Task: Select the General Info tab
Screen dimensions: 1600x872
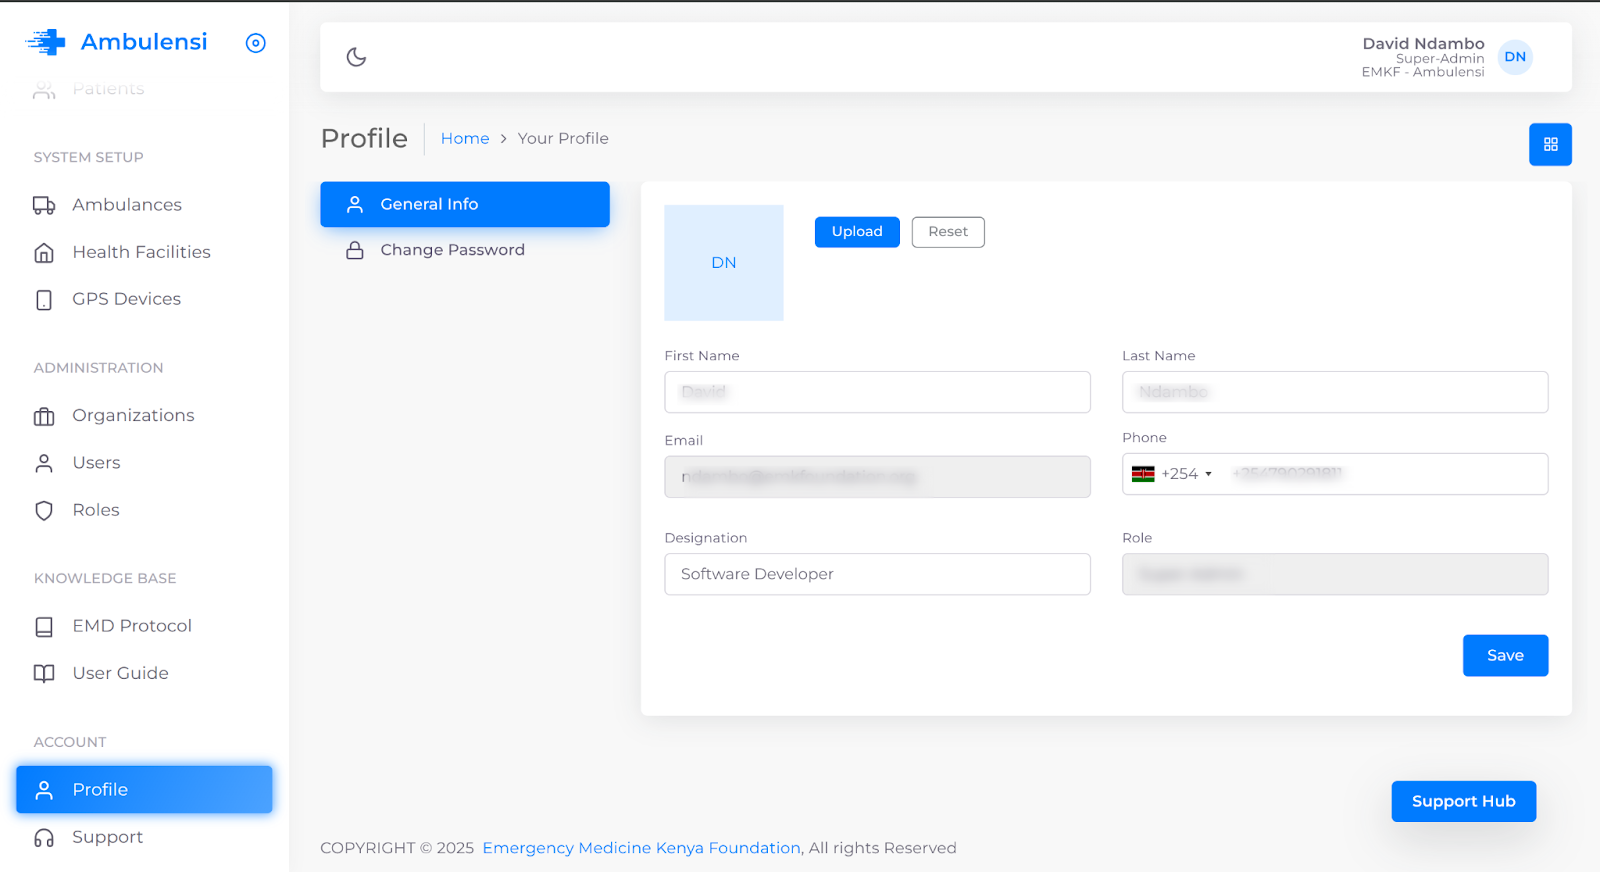Action: pos(464,204)
